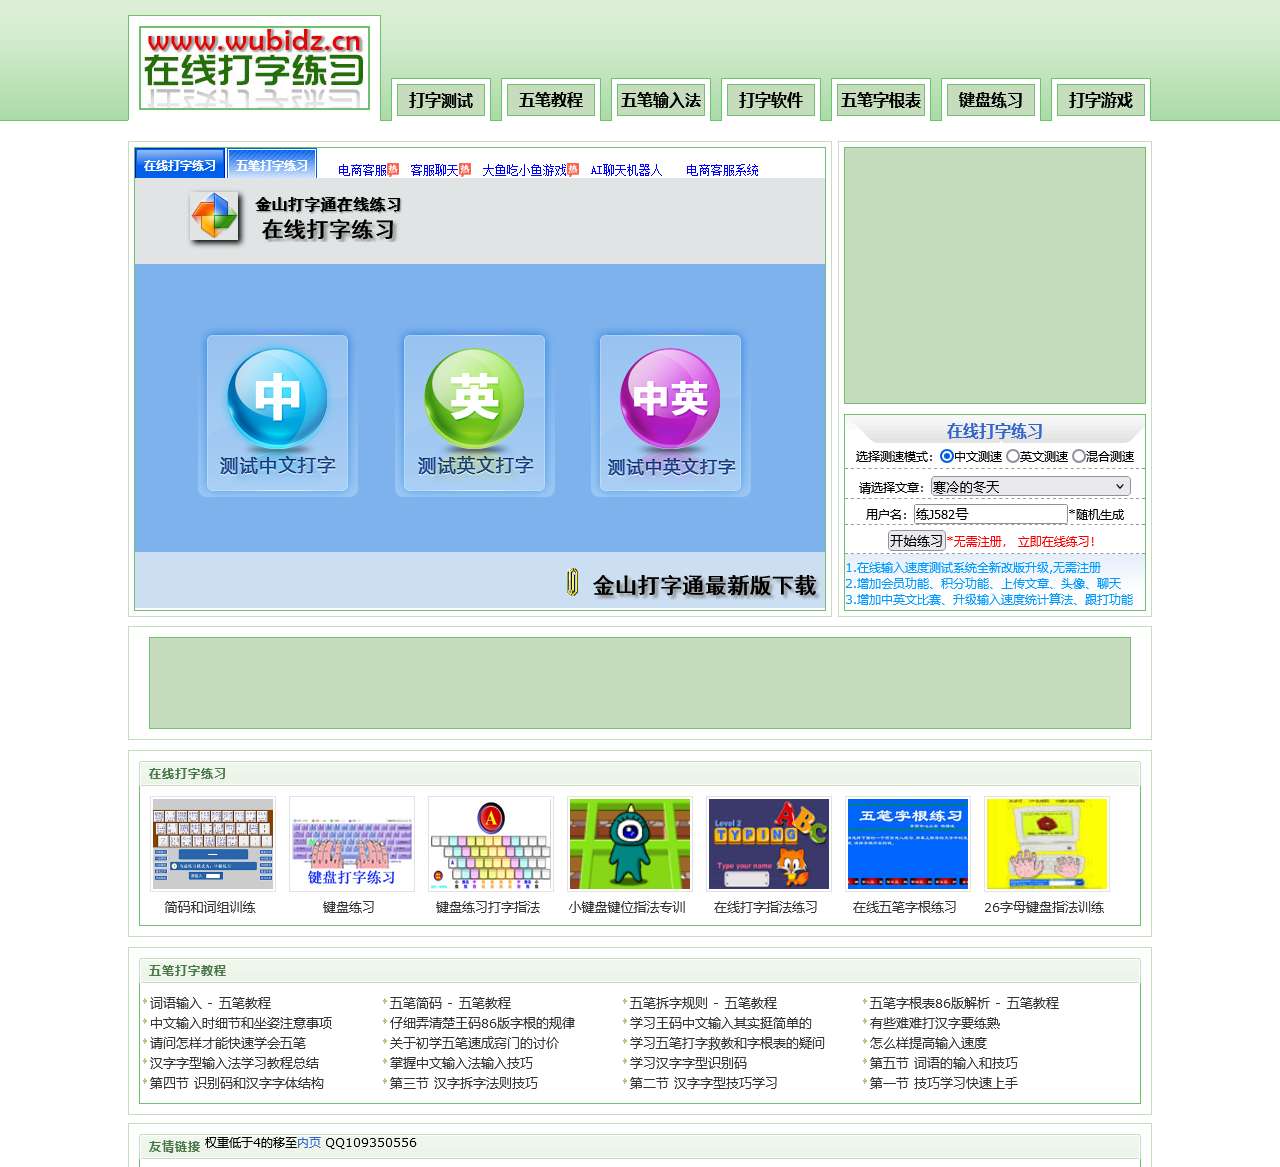Screen dimensions: 1280x1167
Task: Click the green 英 ball for English typing test
Action: point(473,397)
